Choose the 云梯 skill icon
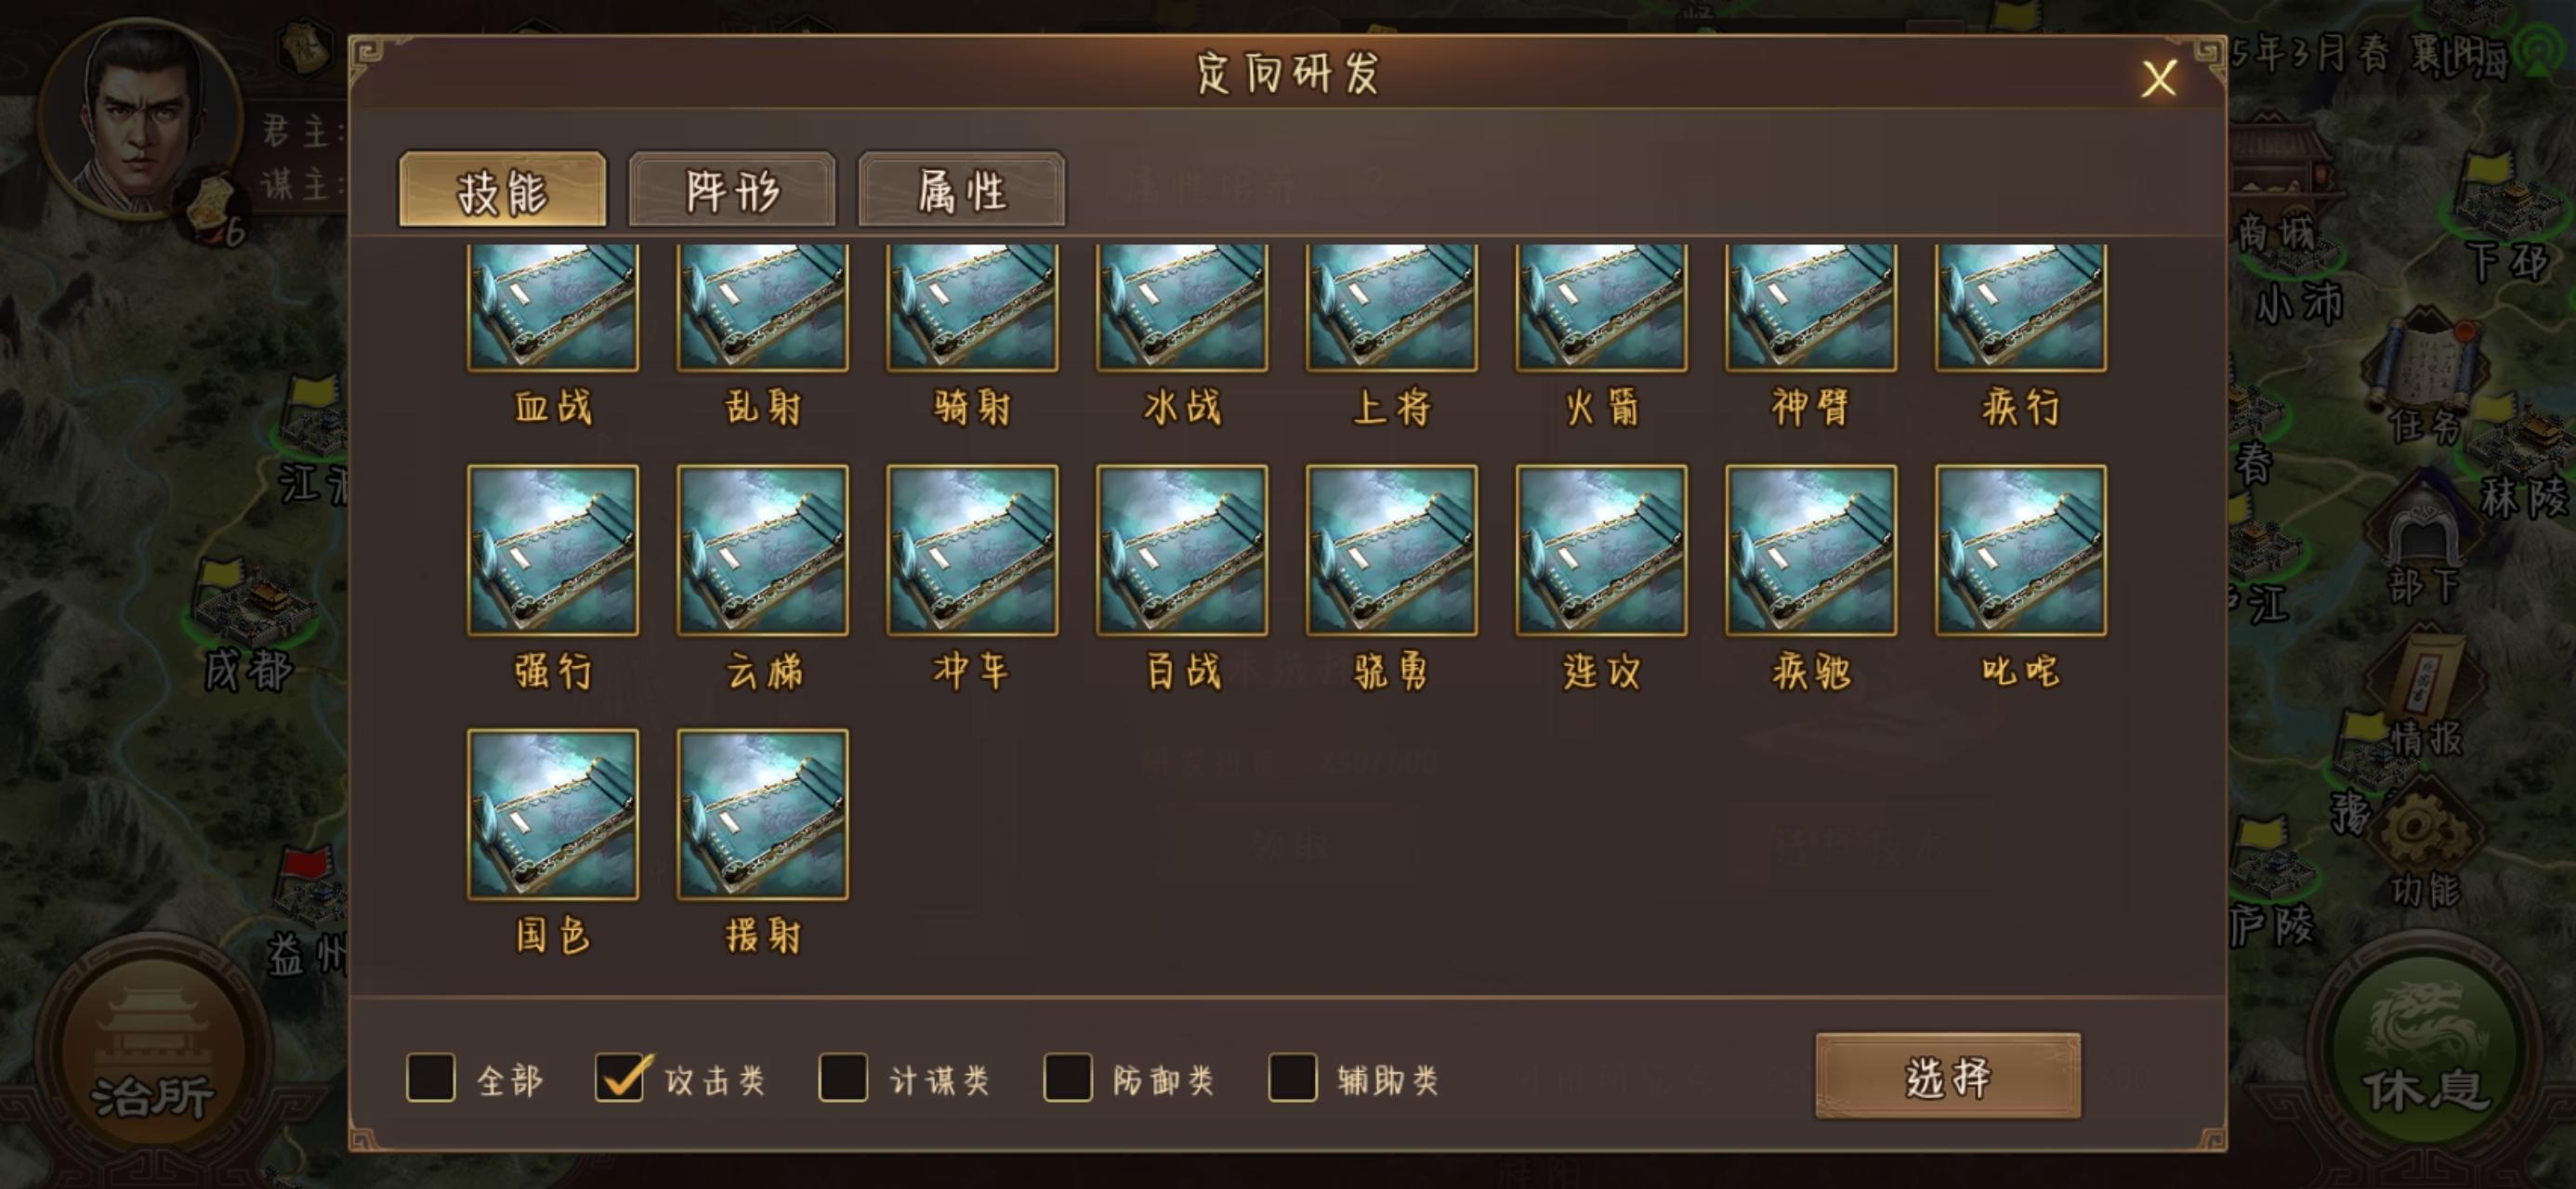The image size is (2576, 1189). [762, 550]
